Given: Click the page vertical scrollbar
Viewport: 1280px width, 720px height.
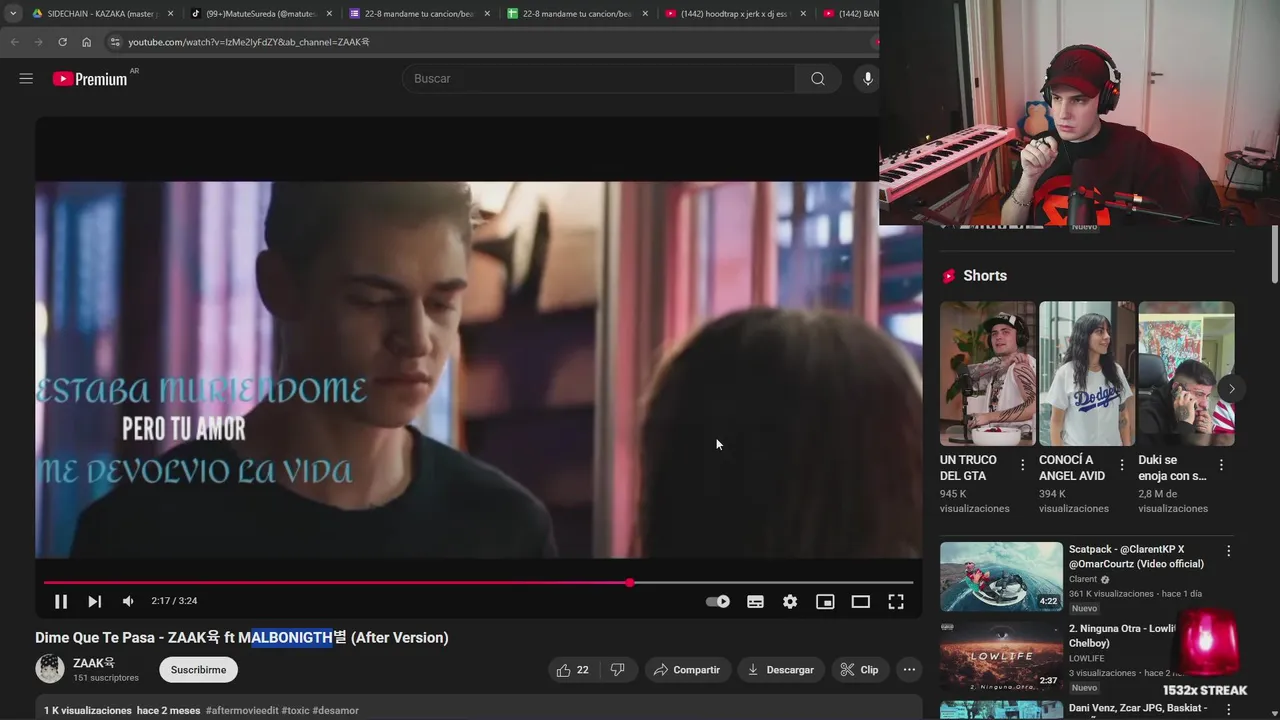Looking at the screenshot, I should click(1275, 254).
